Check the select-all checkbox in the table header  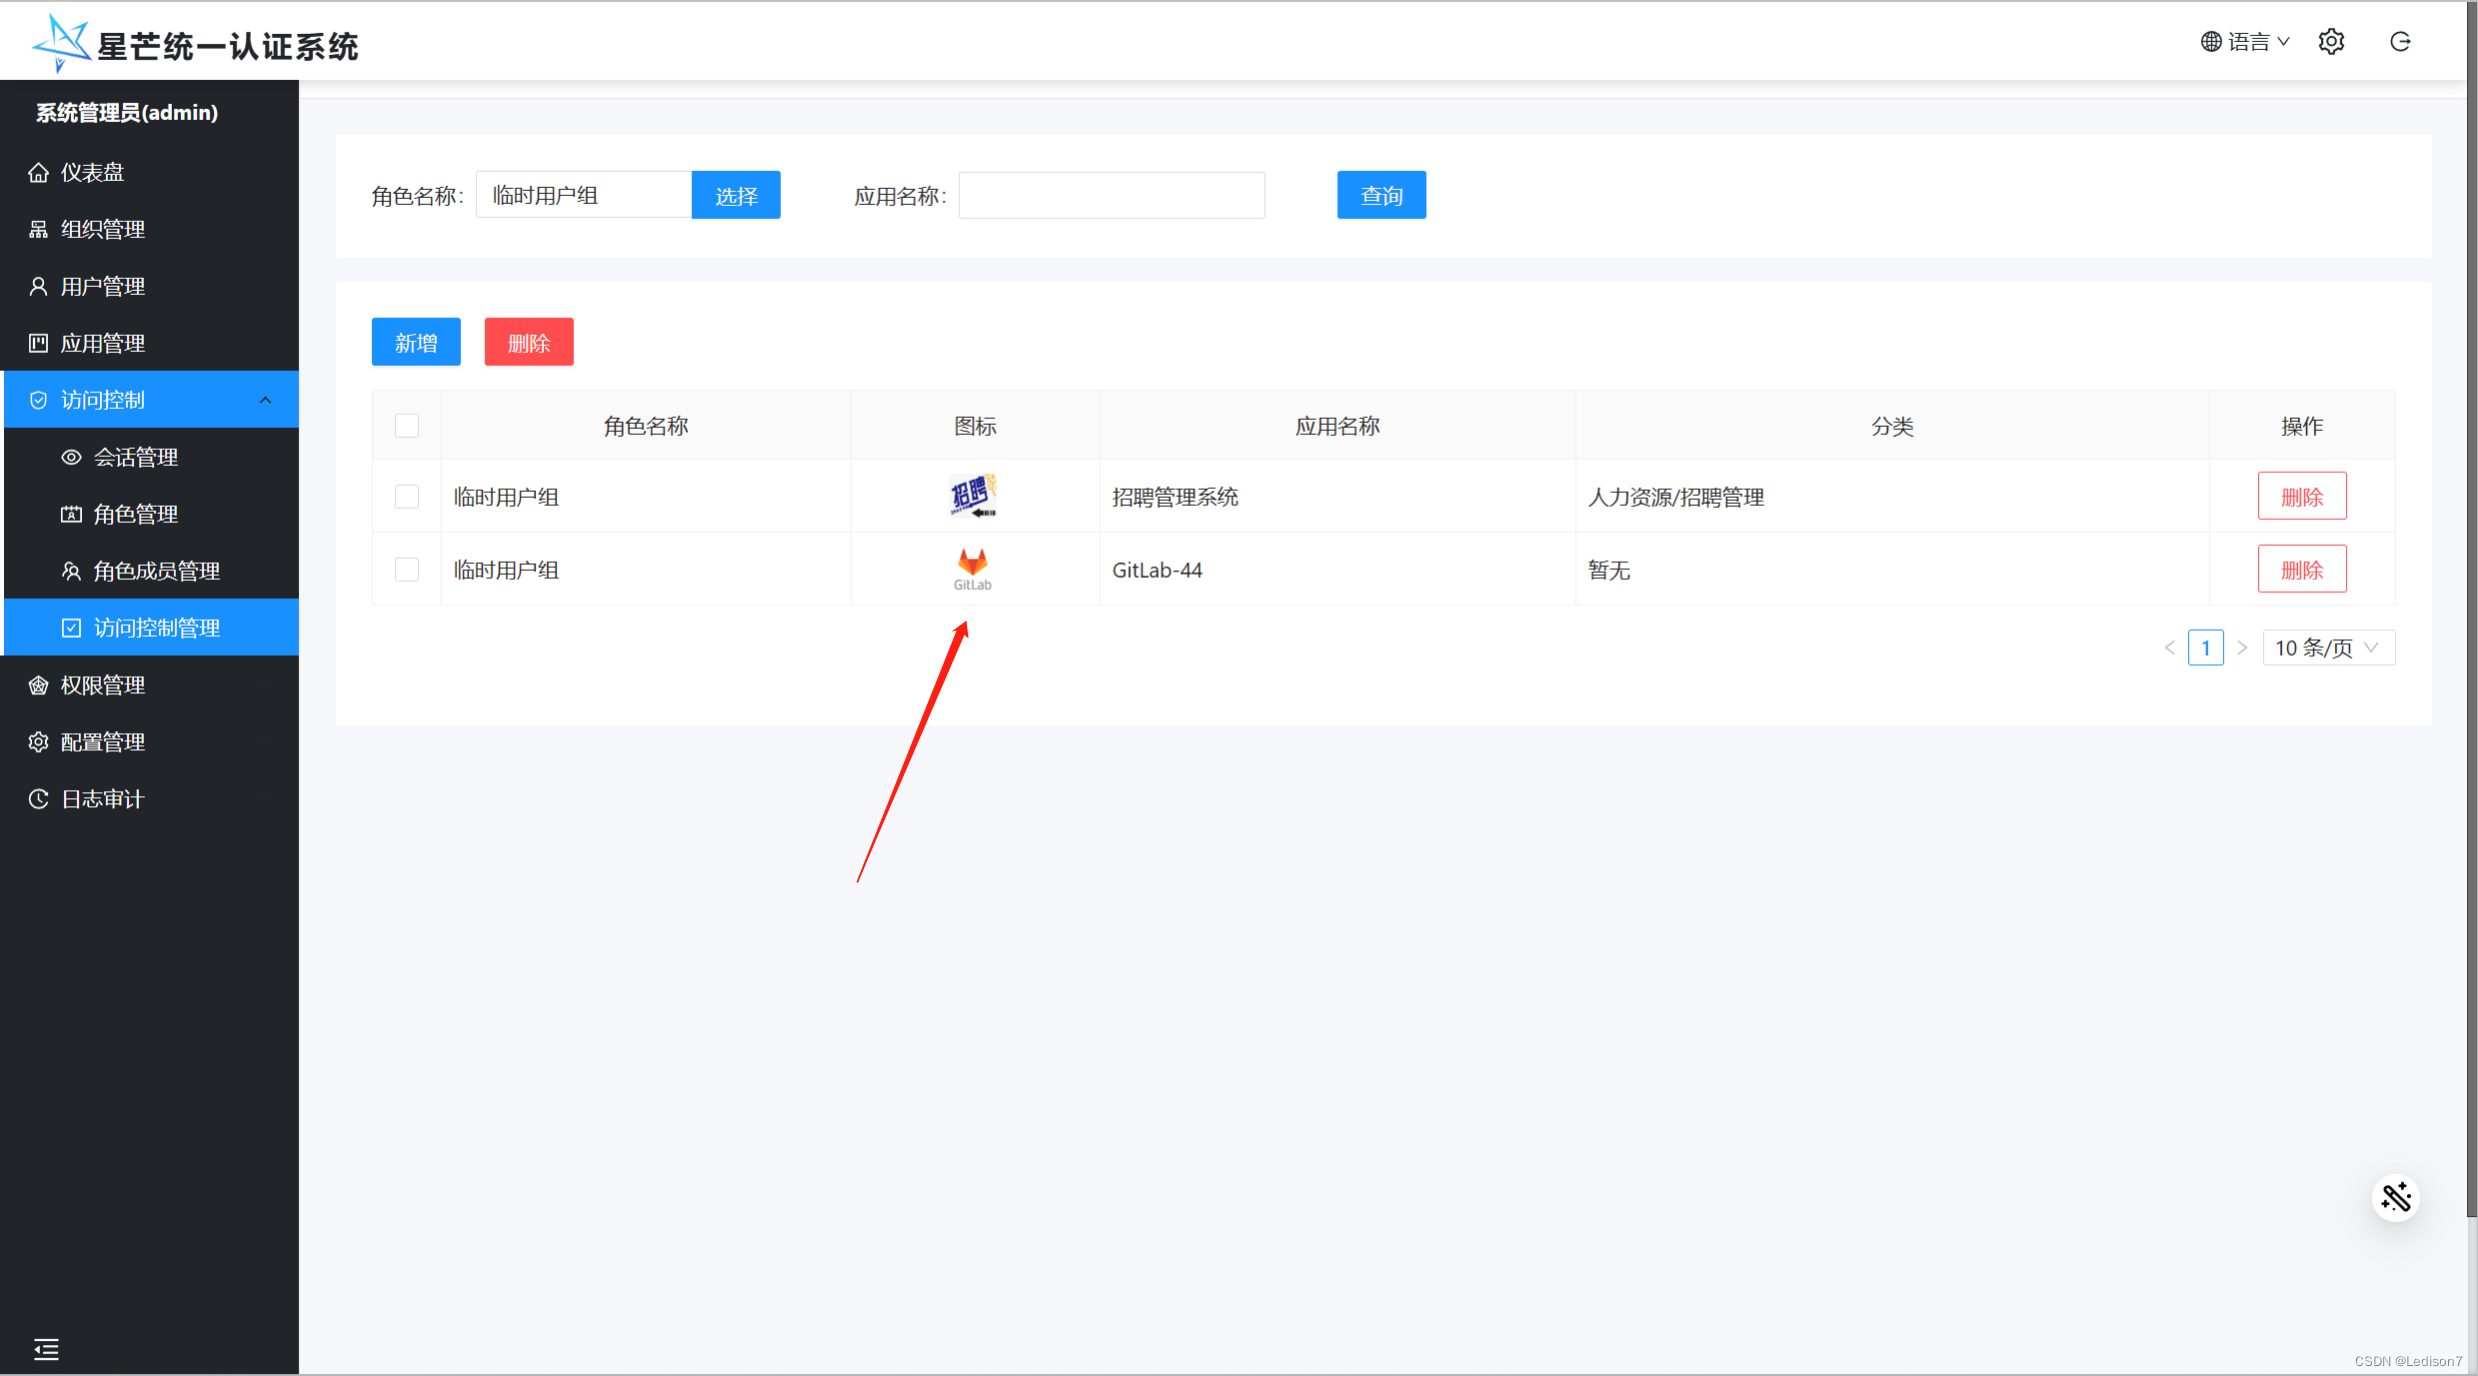406,425
